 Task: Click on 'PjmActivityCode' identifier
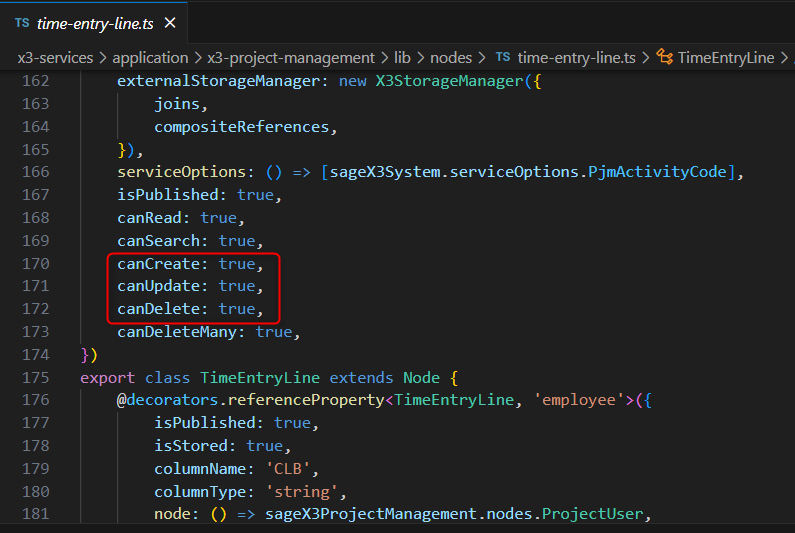pyautogui.click(x=657, y=172)
